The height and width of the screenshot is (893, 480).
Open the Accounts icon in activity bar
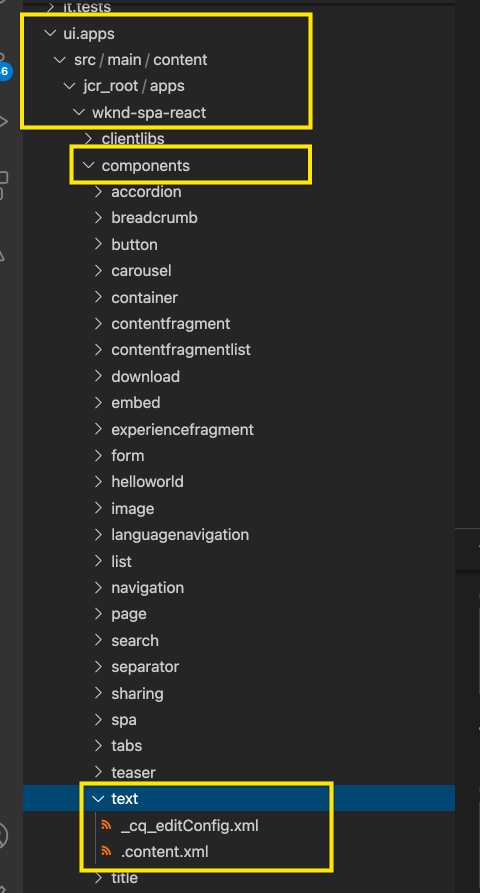tap(3, 836)
